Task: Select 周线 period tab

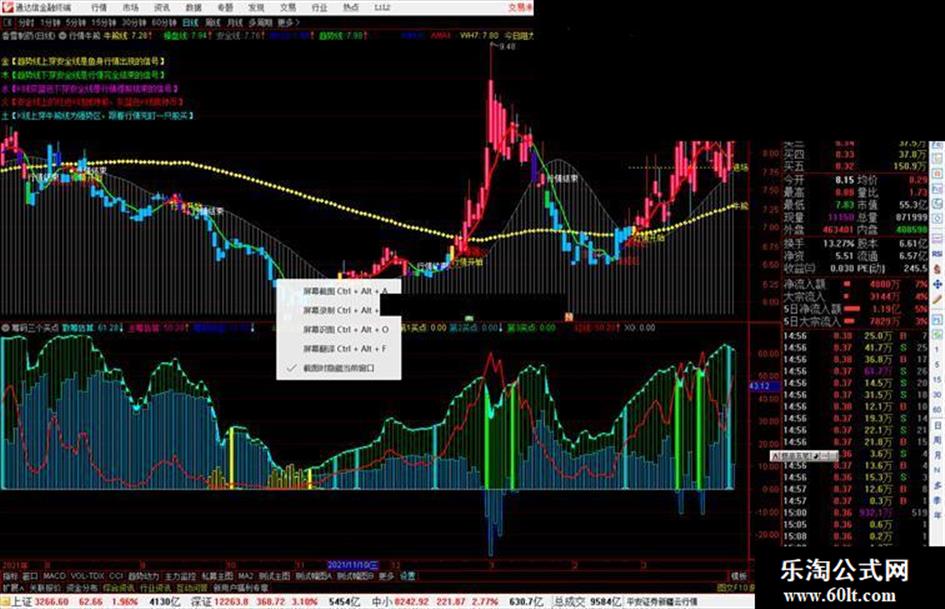Action: point(213,22)
